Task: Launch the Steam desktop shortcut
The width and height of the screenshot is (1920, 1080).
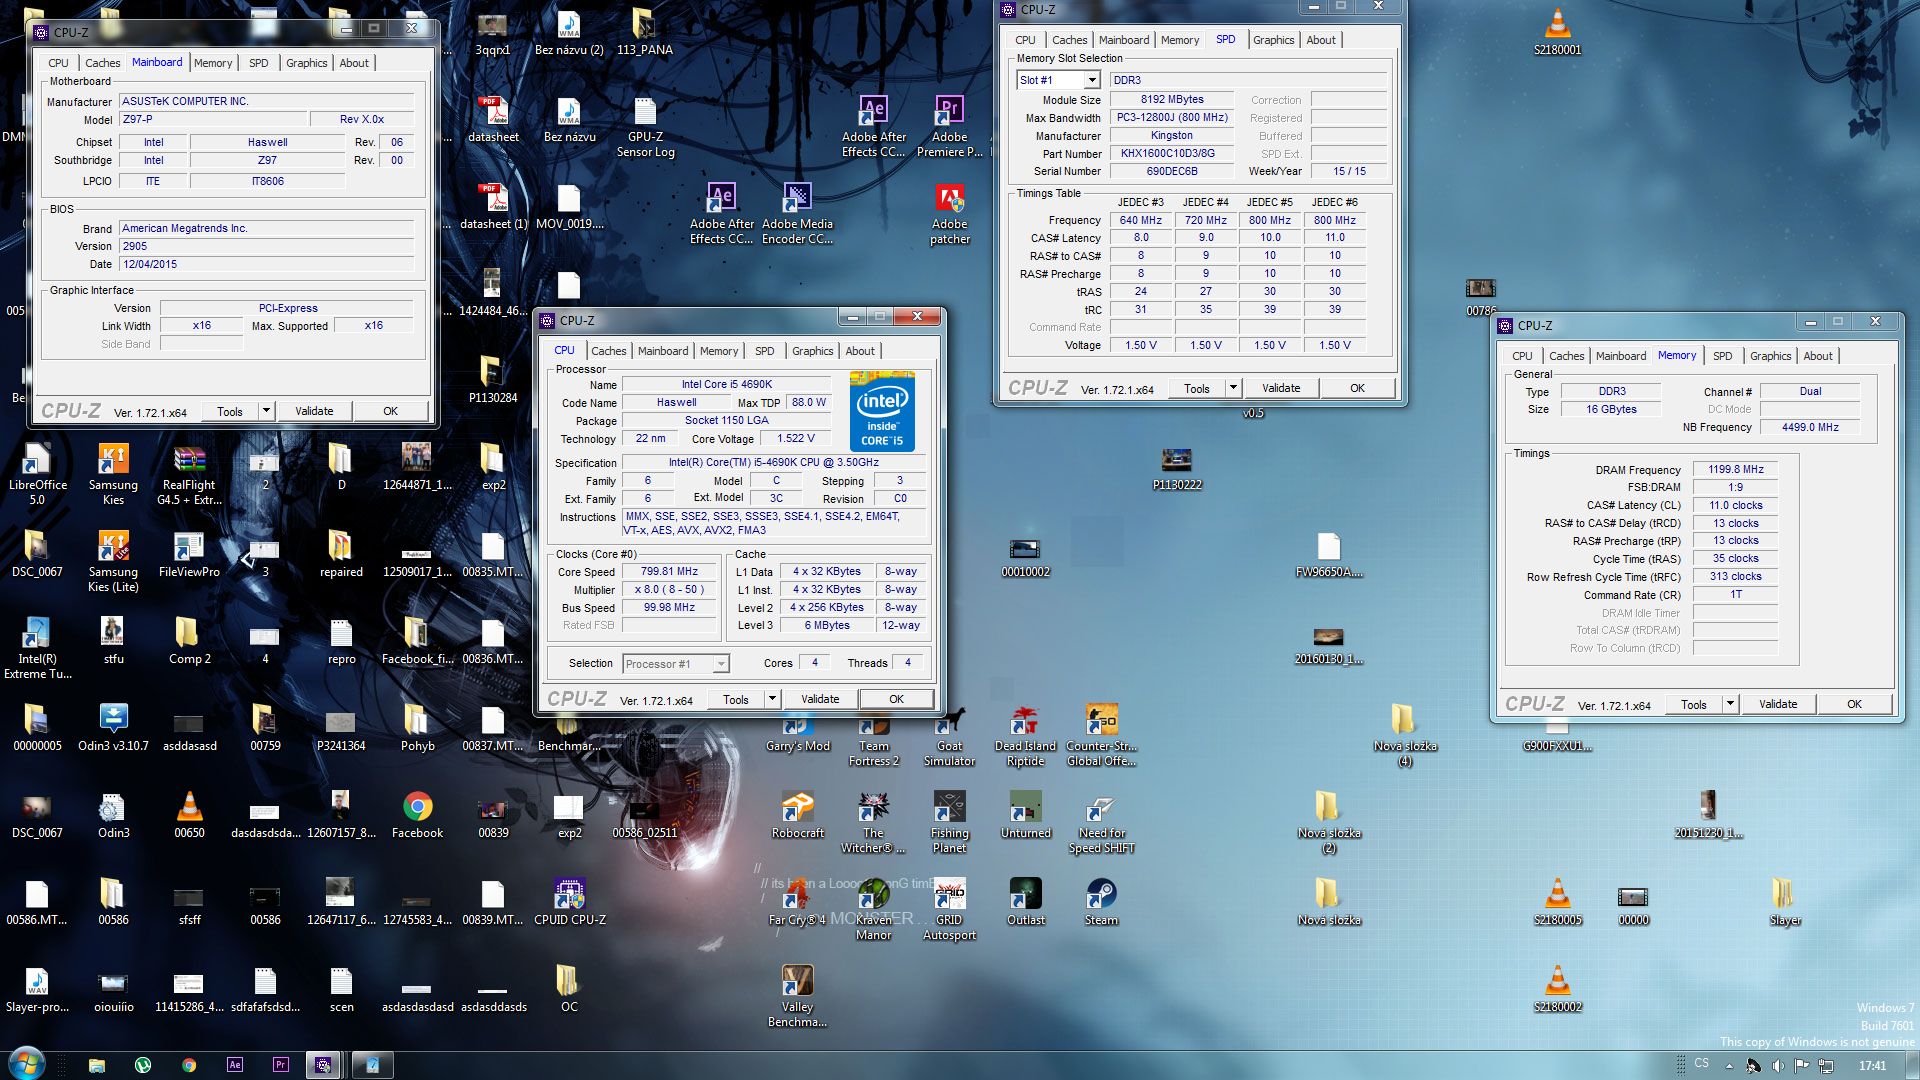Action: click(x=1101, y=901)
